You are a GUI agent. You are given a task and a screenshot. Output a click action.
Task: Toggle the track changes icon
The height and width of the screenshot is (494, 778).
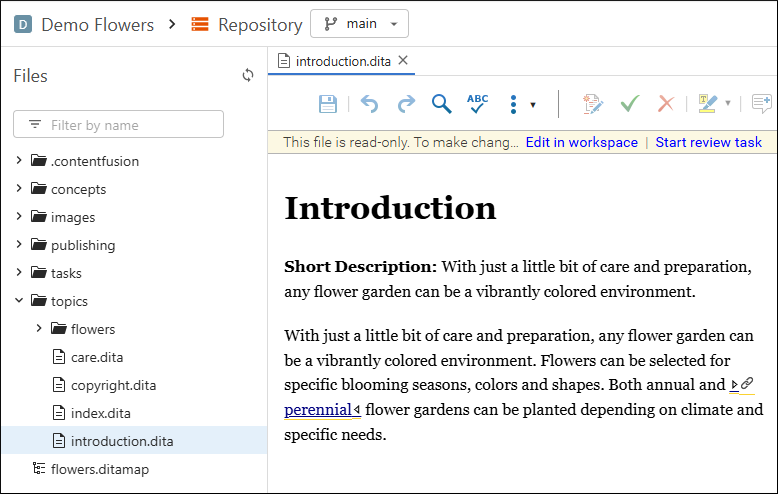pos(593,104)
